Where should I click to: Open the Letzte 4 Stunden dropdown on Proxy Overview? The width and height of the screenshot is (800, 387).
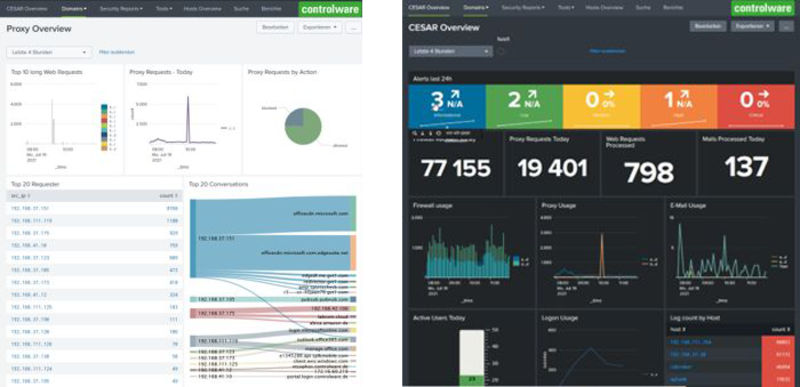49,52
